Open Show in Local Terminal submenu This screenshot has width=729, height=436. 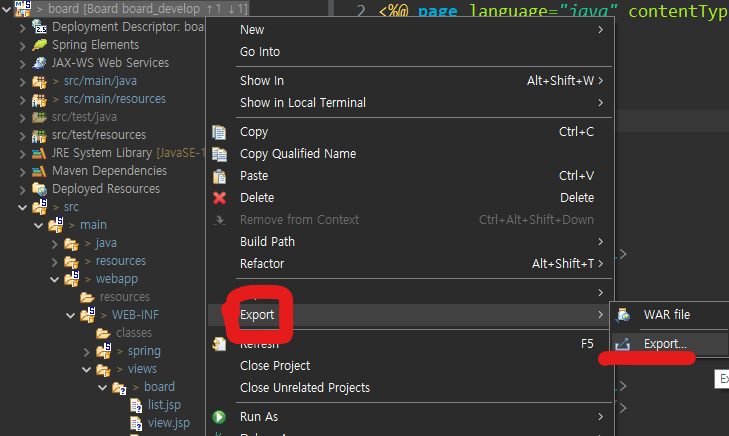click(x=411, y=103)
